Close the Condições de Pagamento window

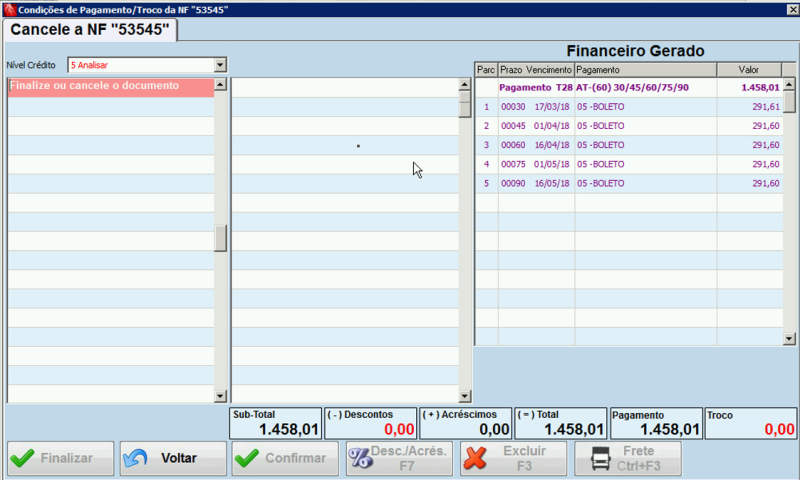(793, 9)
